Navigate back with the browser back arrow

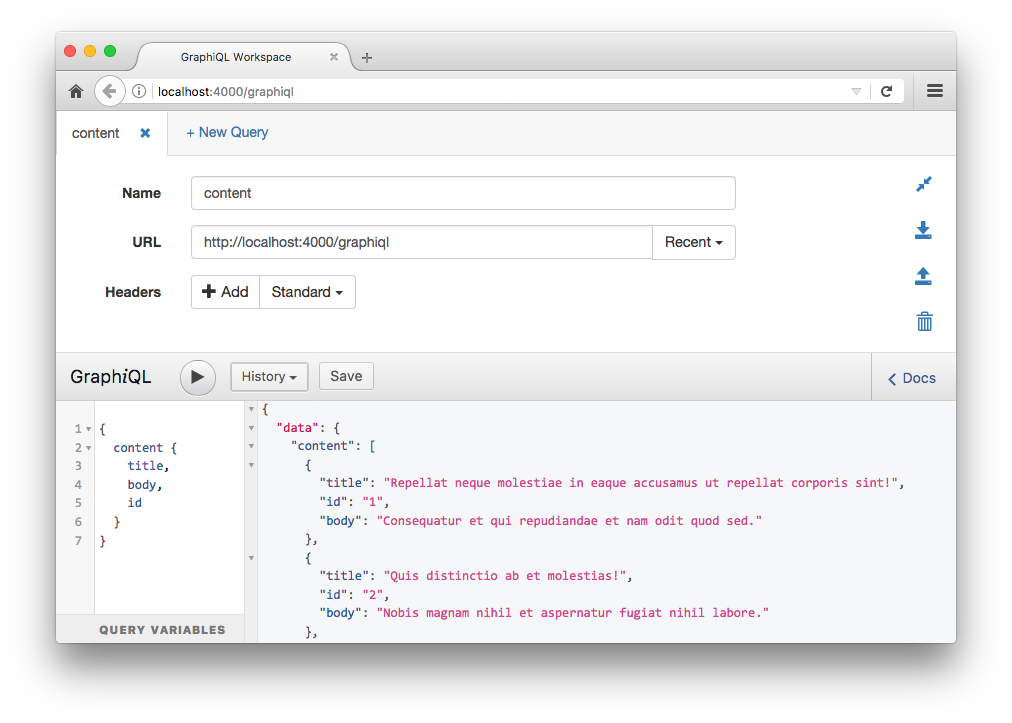coord(110,90)
